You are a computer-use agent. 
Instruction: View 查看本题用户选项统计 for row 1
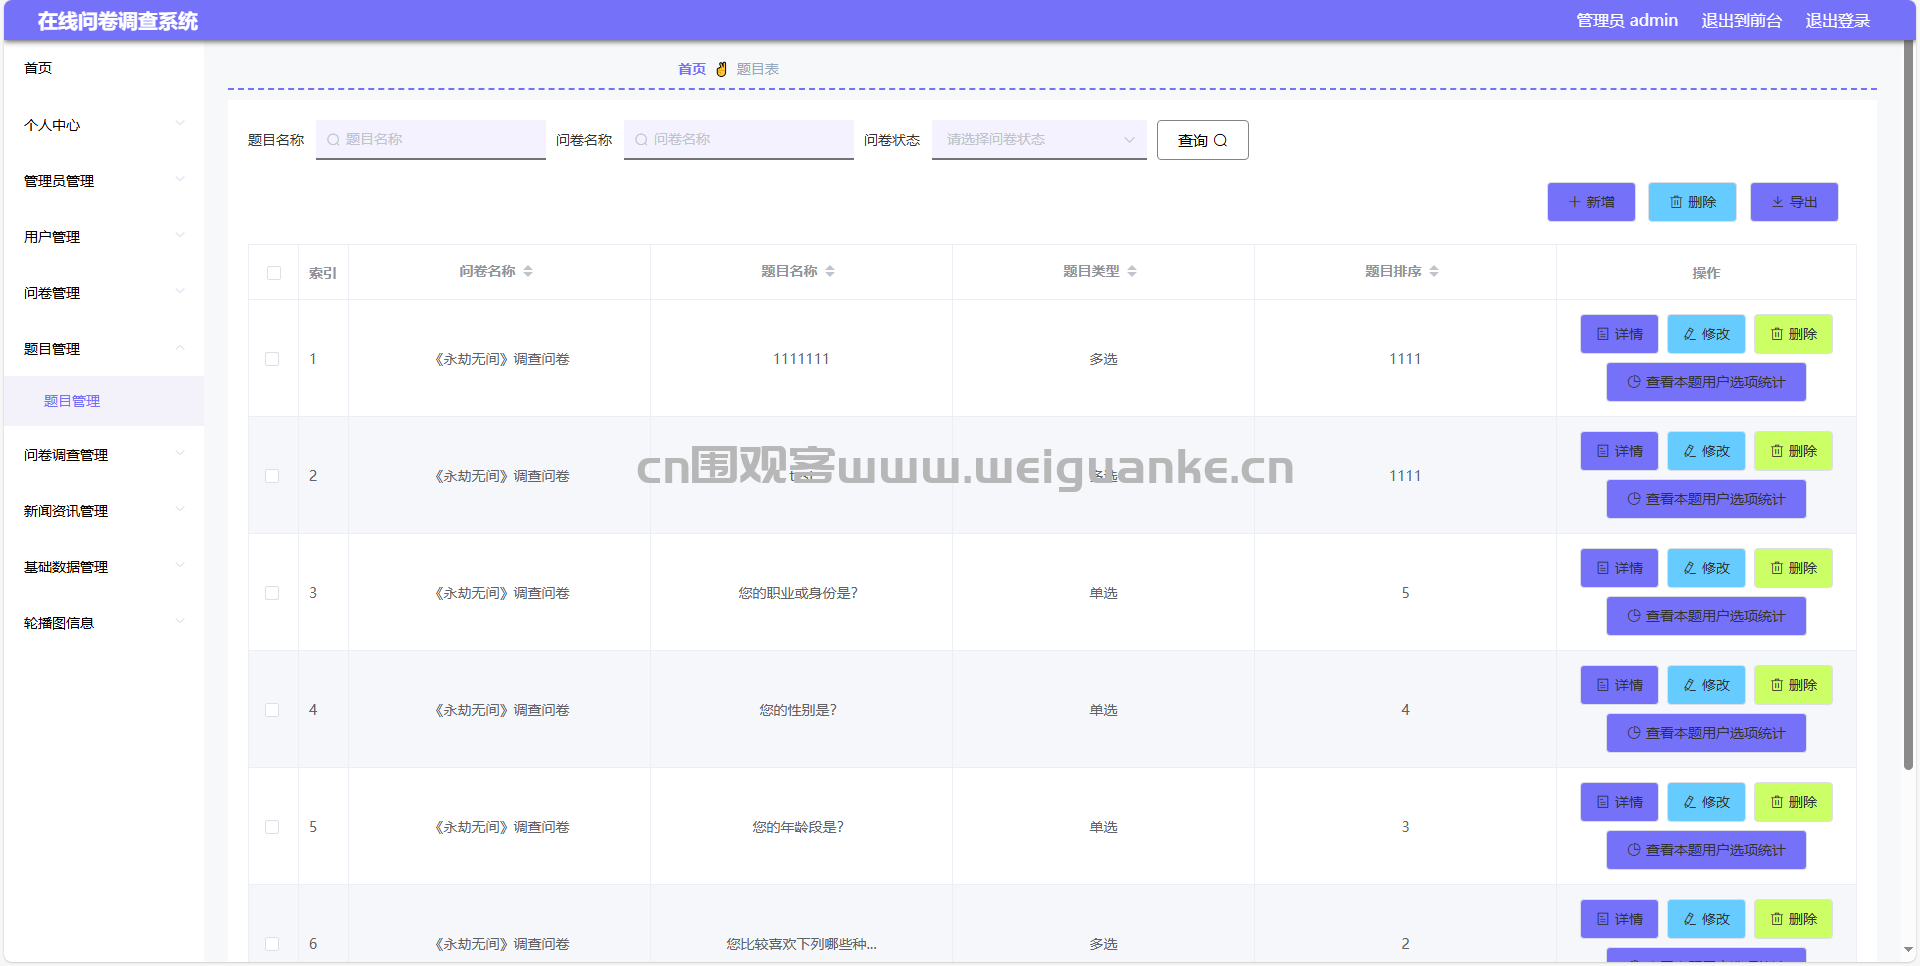pos(1706,382)
